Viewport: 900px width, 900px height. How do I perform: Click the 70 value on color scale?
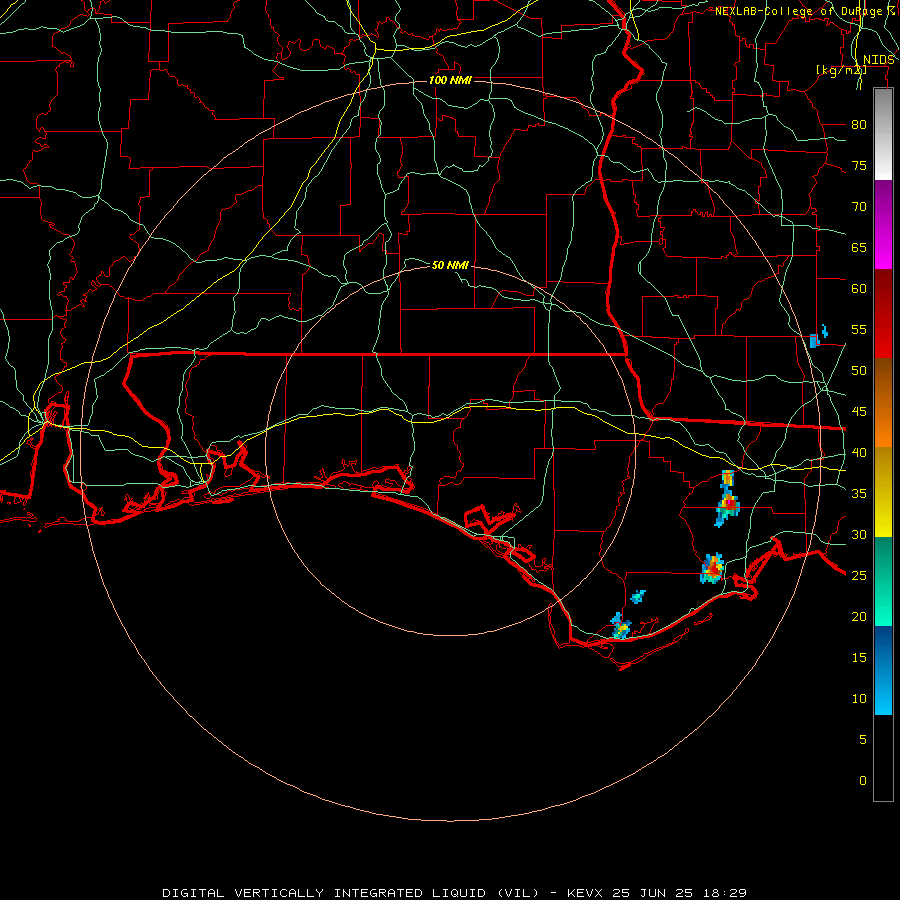pos(859,207)
